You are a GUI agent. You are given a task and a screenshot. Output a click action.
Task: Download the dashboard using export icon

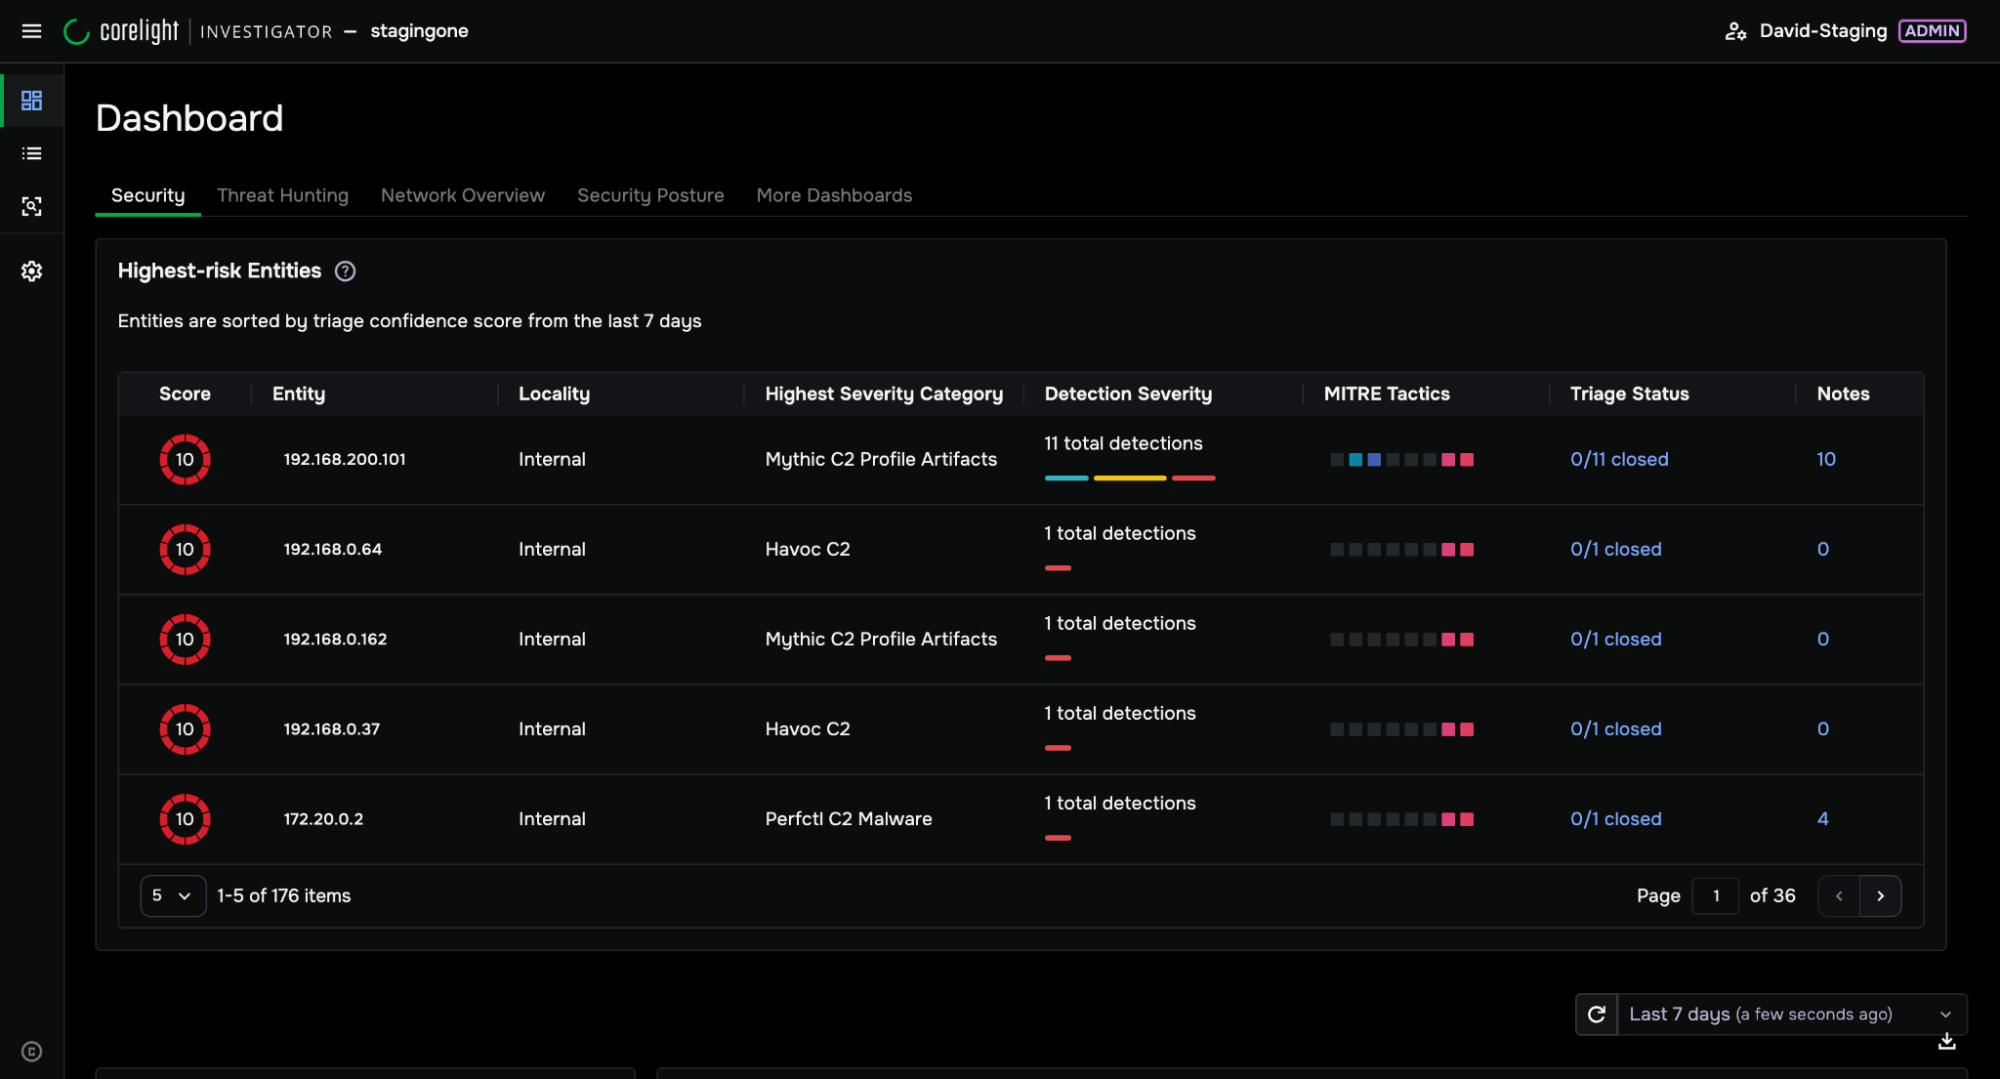[1947, 1042]
